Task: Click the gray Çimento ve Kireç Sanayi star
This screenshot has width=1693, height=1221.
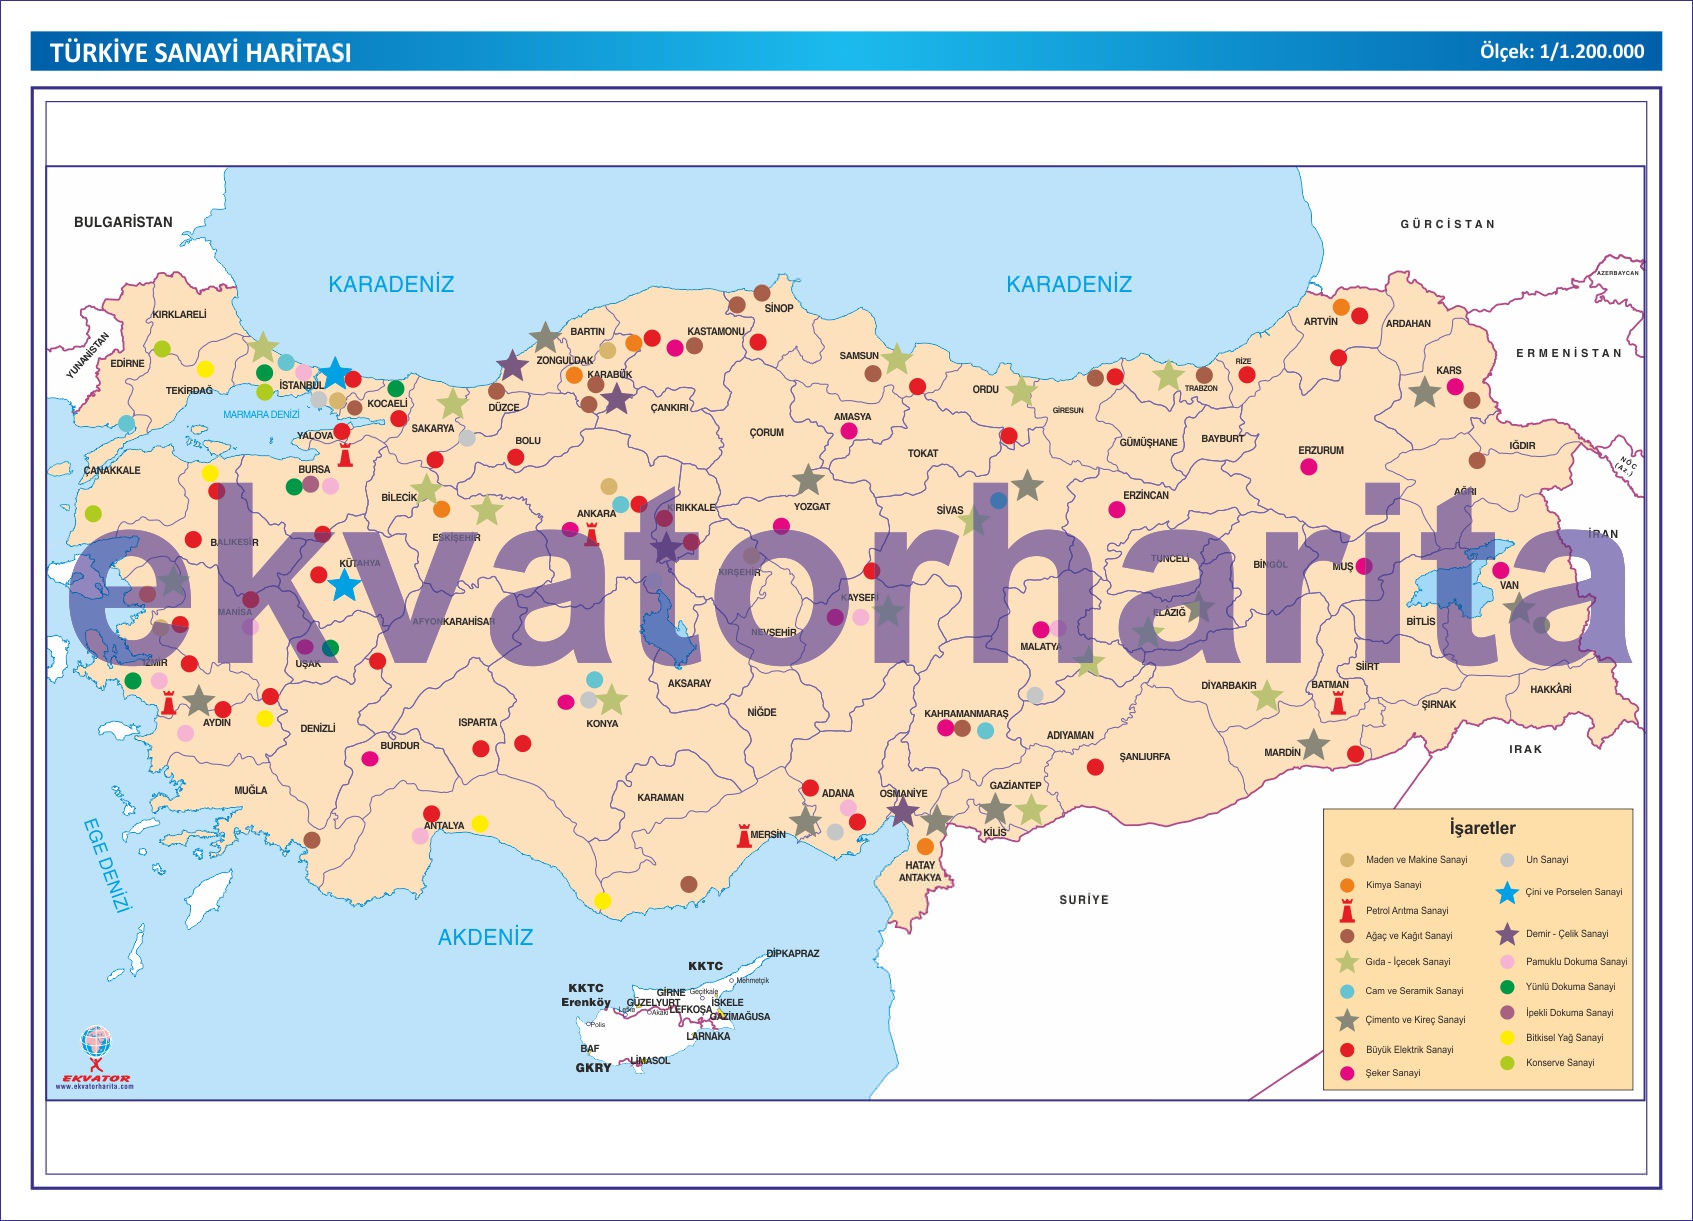Action: [1347, 1020]
